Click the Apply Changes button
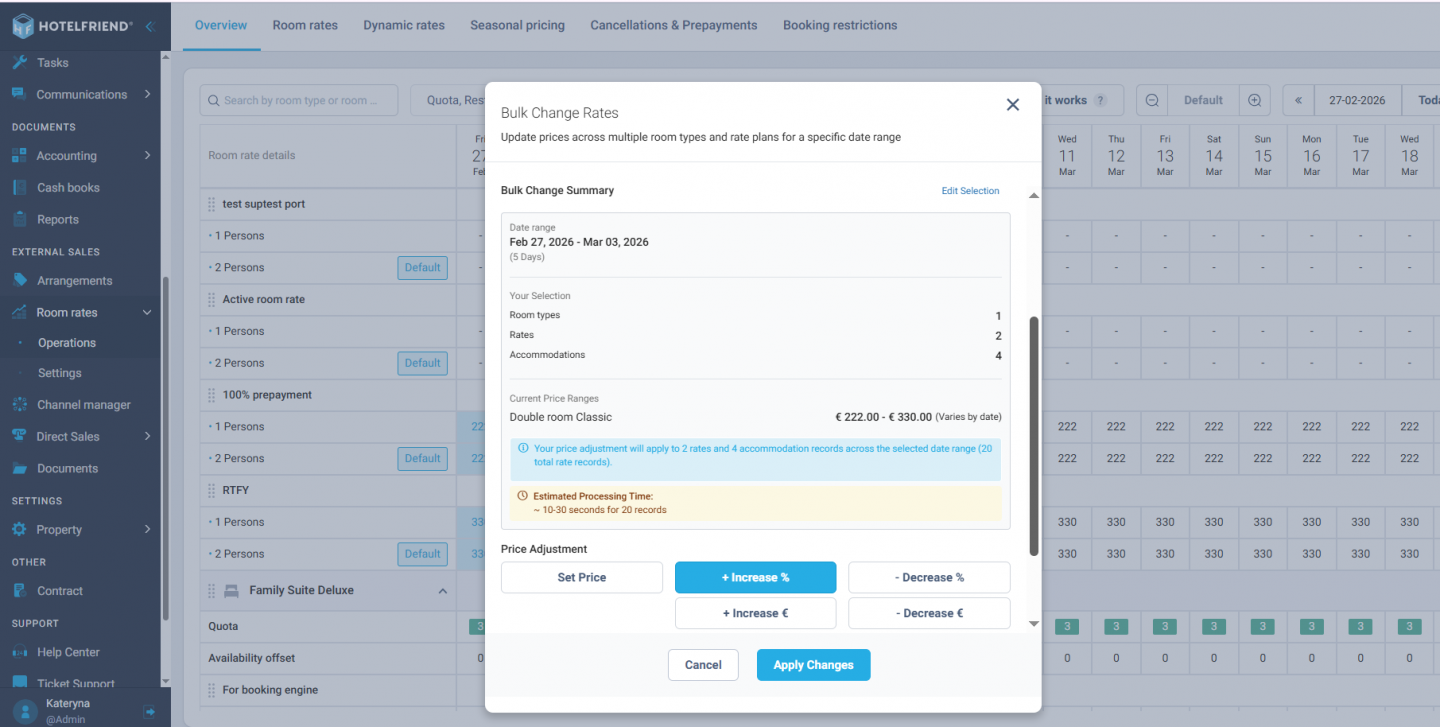Viewport: 1440px width, 727px height. pyautogui.click(x=813, y=664)
